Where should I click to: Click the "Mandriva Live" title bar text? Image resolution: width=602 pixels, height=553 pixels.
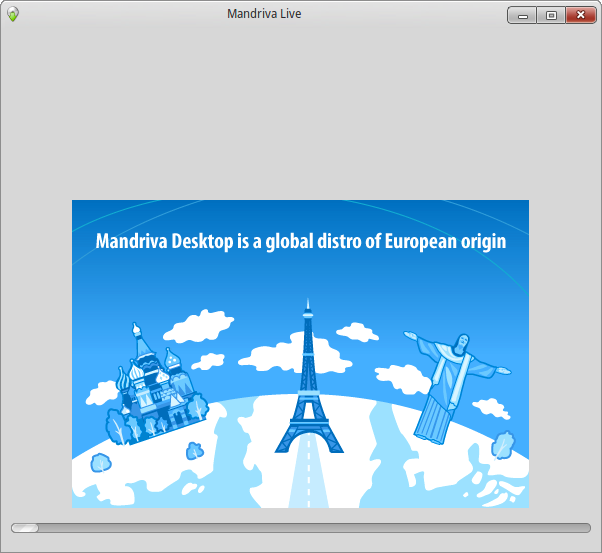[264, 14]
